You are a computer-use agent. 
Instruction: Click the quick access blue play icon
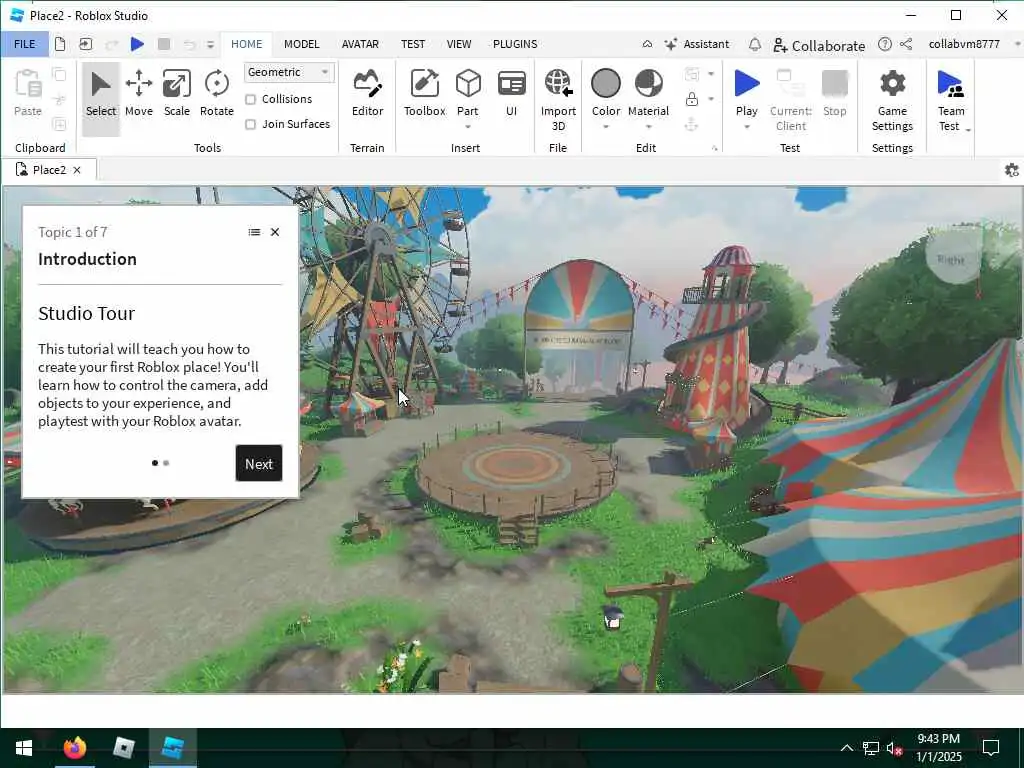click(x=137, y=44)
